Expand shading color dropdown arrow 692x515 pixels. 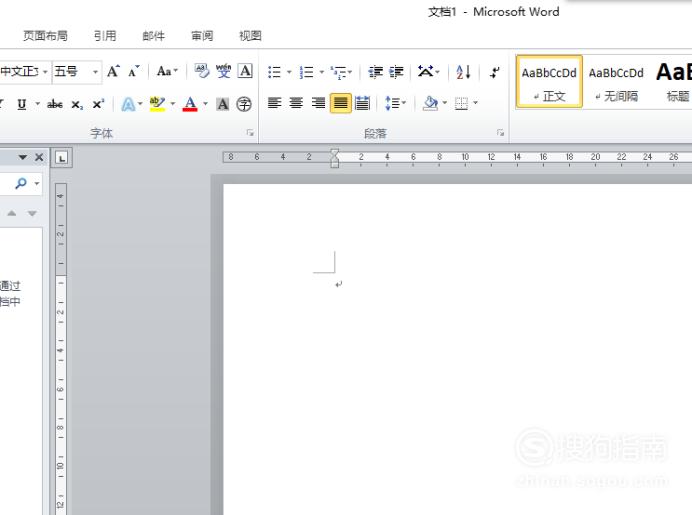tap(444, 103)
